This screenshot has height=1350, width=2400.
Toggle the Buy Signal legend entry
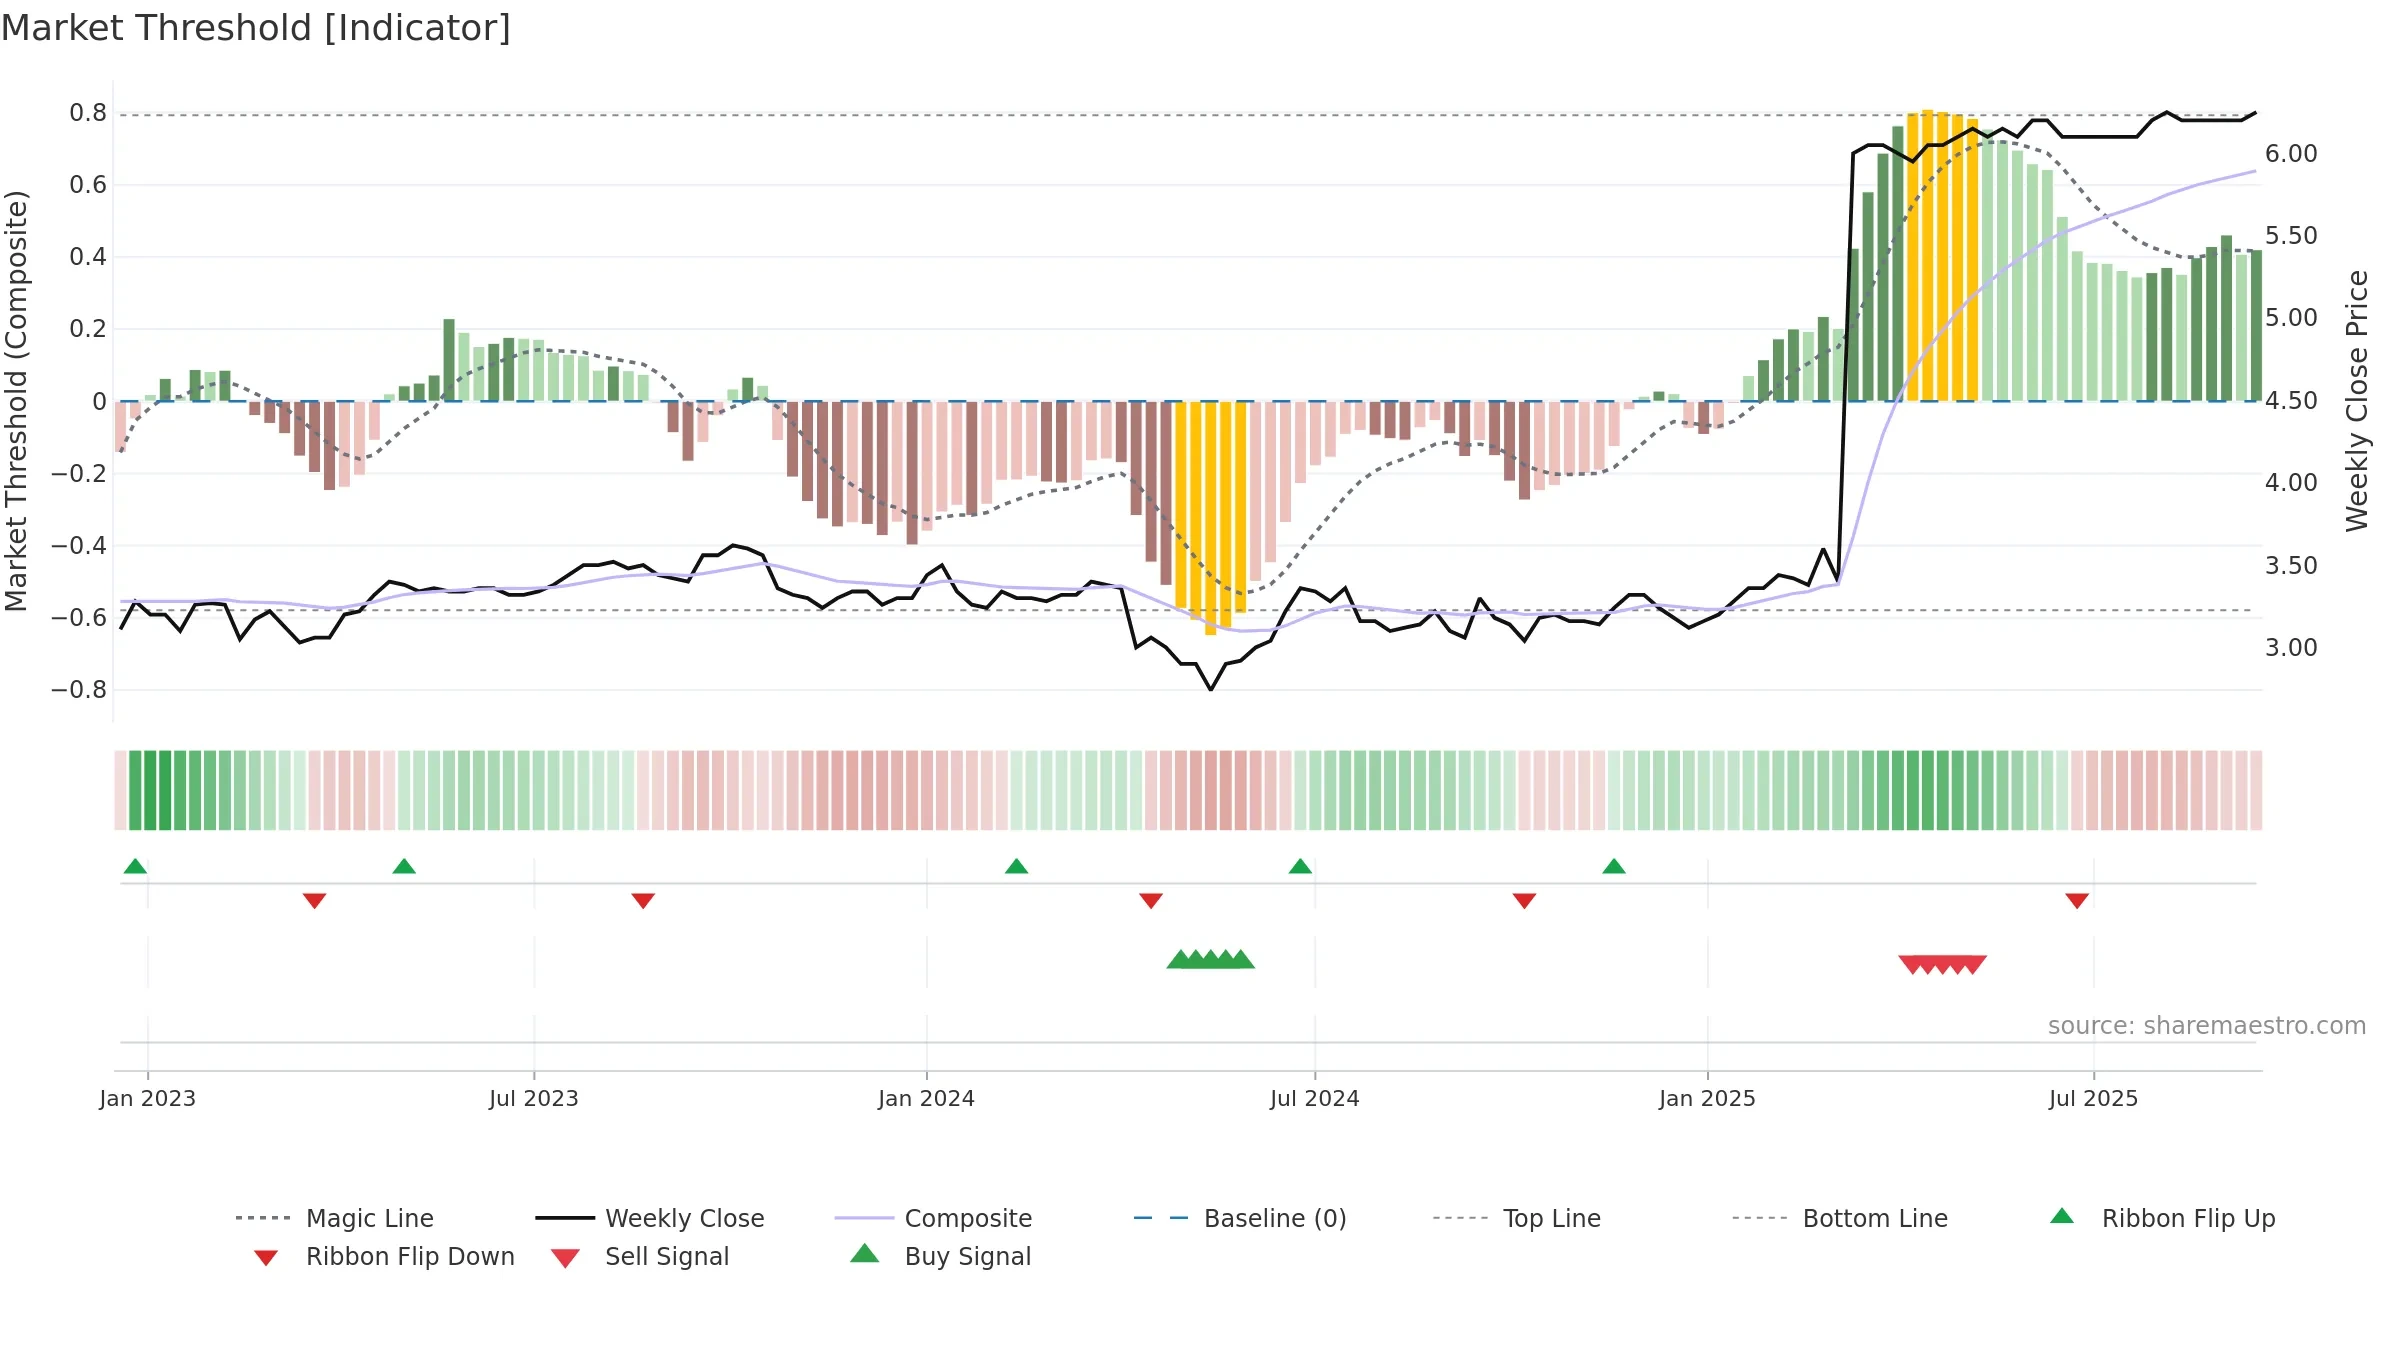(940, 1256)
